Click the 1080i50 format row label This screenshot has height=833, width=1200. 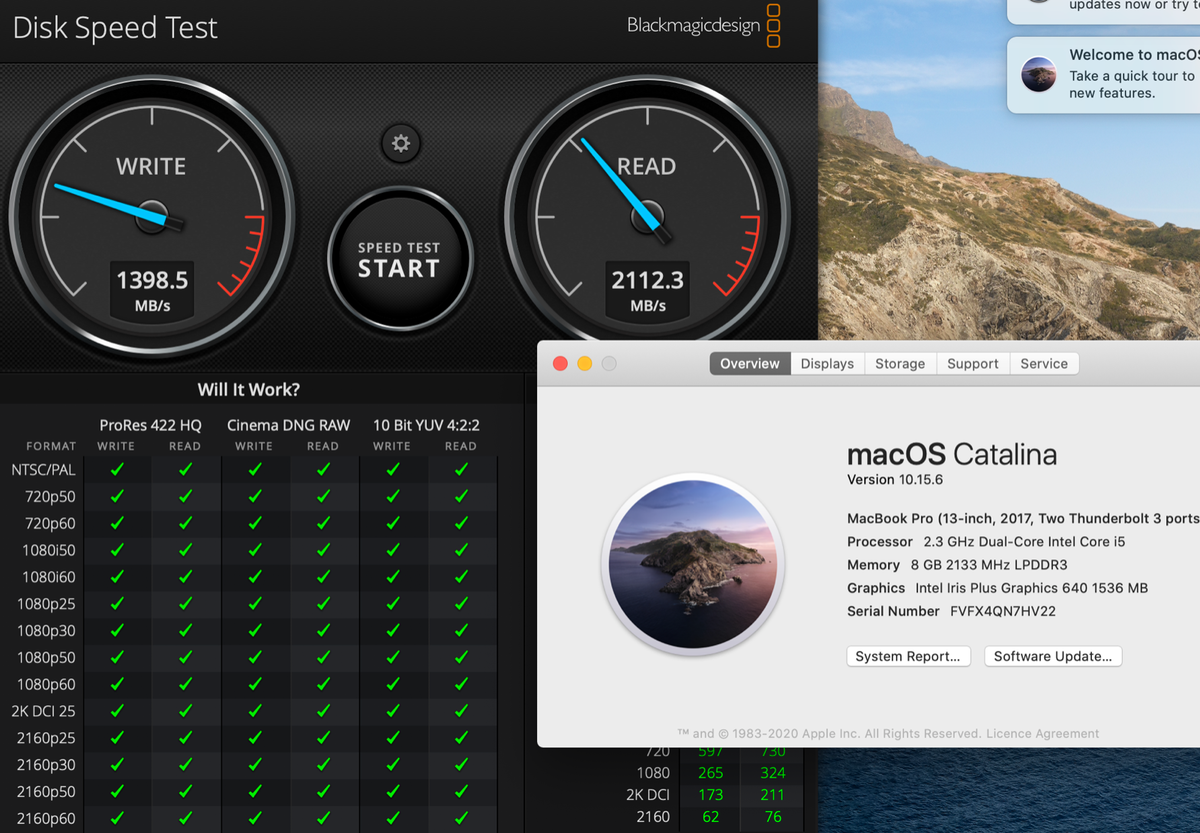click(x=49, y=550)
